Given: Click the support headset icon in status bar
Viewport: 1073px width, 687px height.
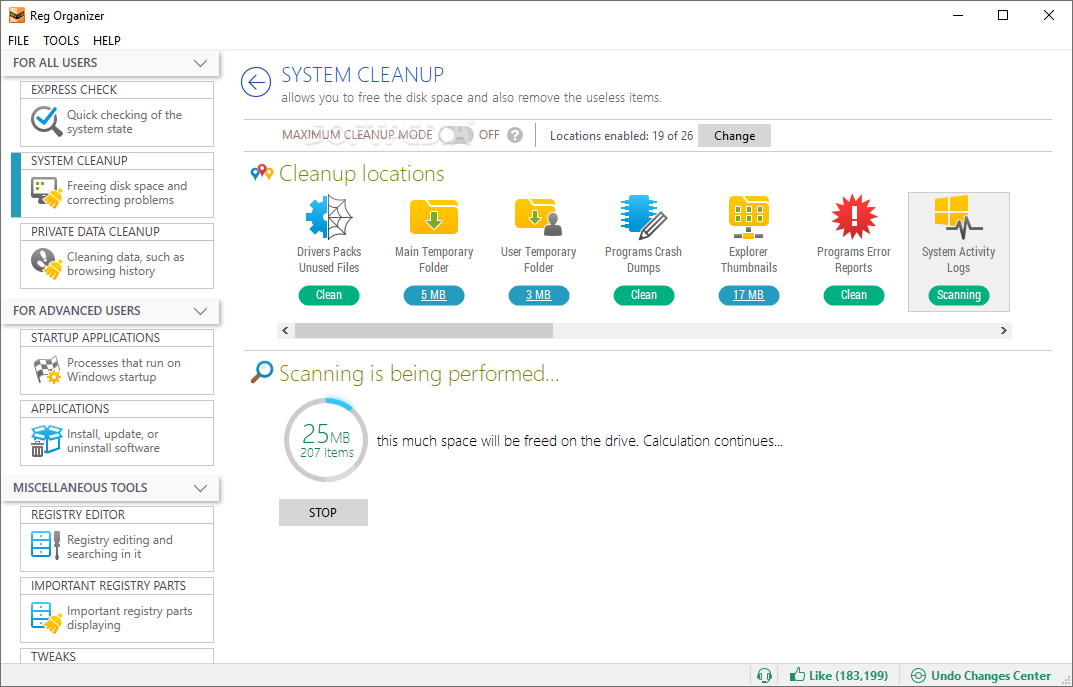Looking at the screenshot, I should coord(764,676).
